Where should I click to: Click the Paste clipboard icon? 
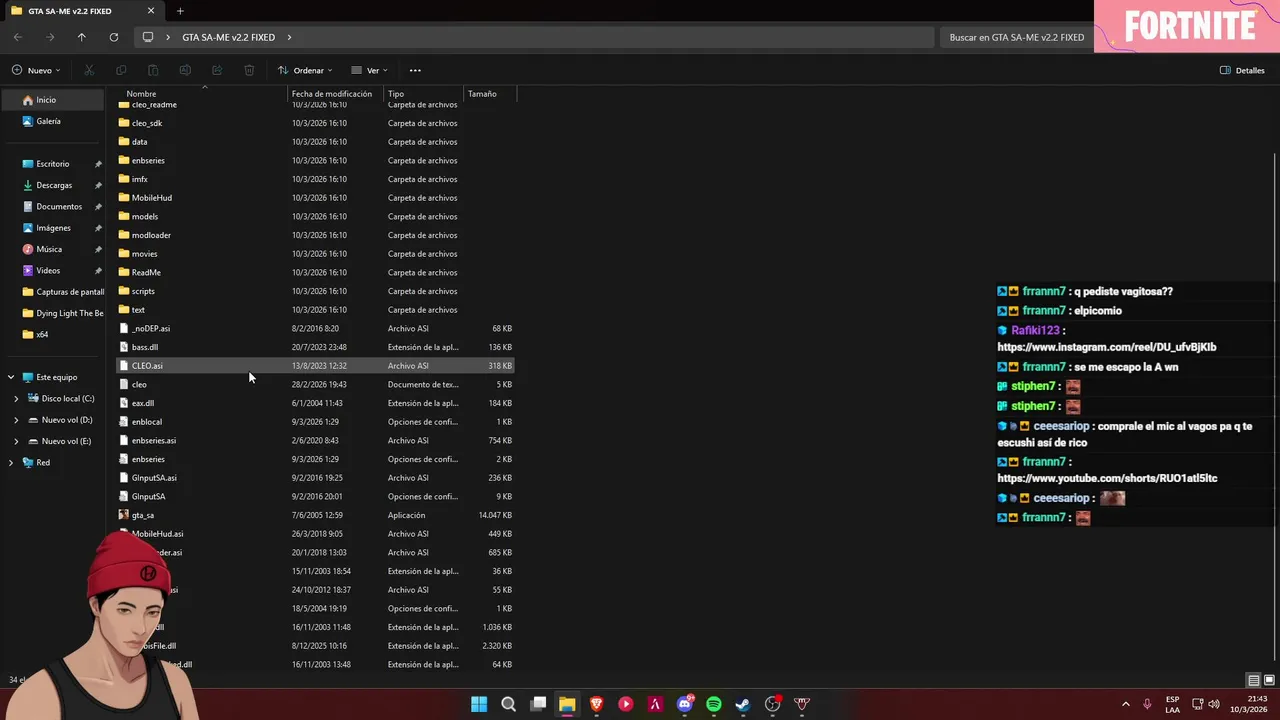[x=153, y=70]
